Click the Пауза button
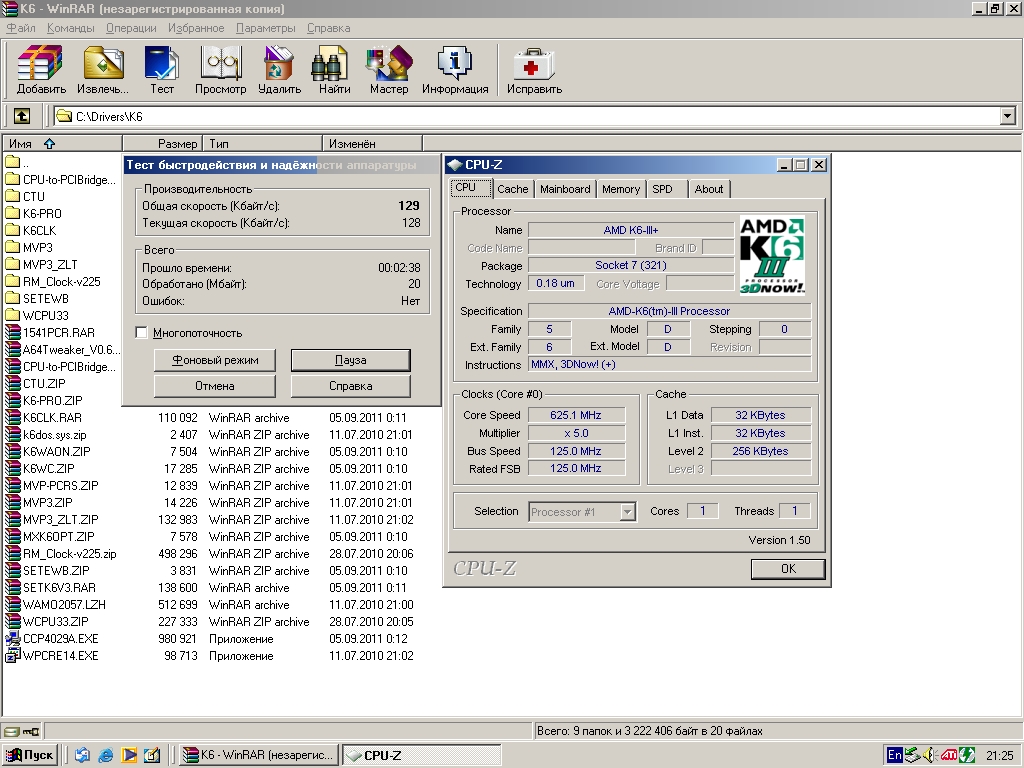The width and height of the screenshot is (1024, 768). [x=351, y=360]
